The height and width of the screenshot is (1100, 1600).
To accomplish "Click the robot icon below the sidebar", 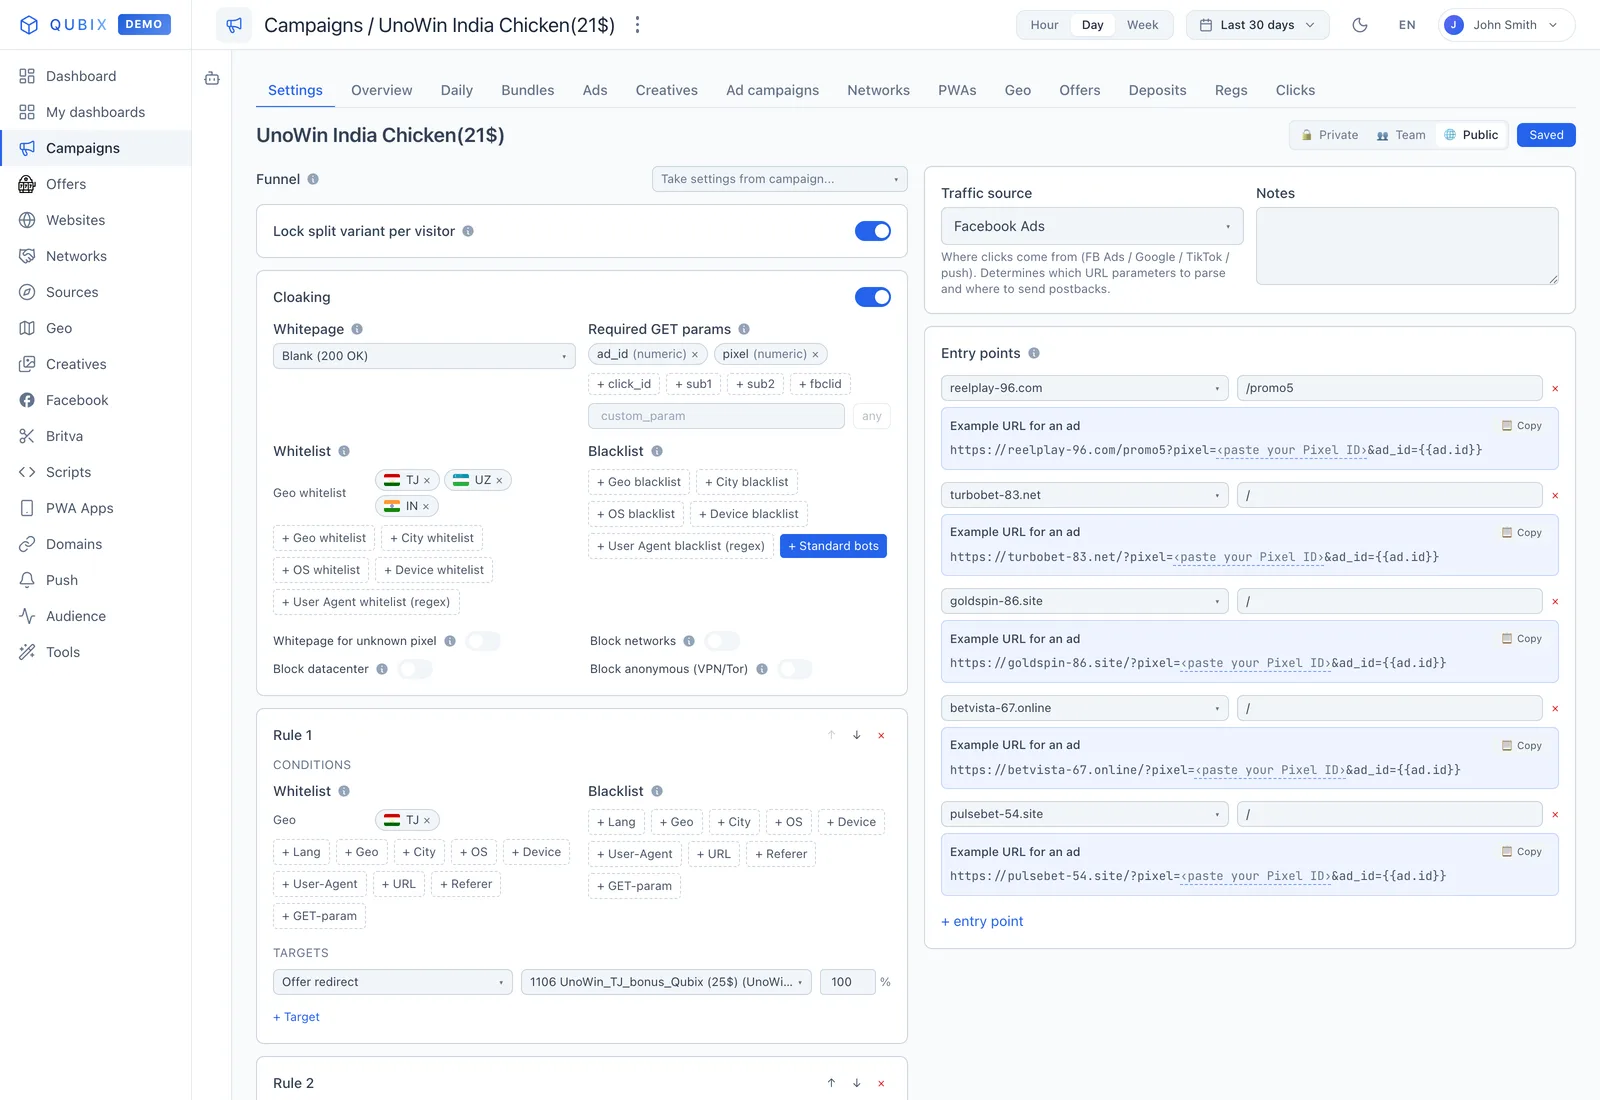I will coord(212,78).
